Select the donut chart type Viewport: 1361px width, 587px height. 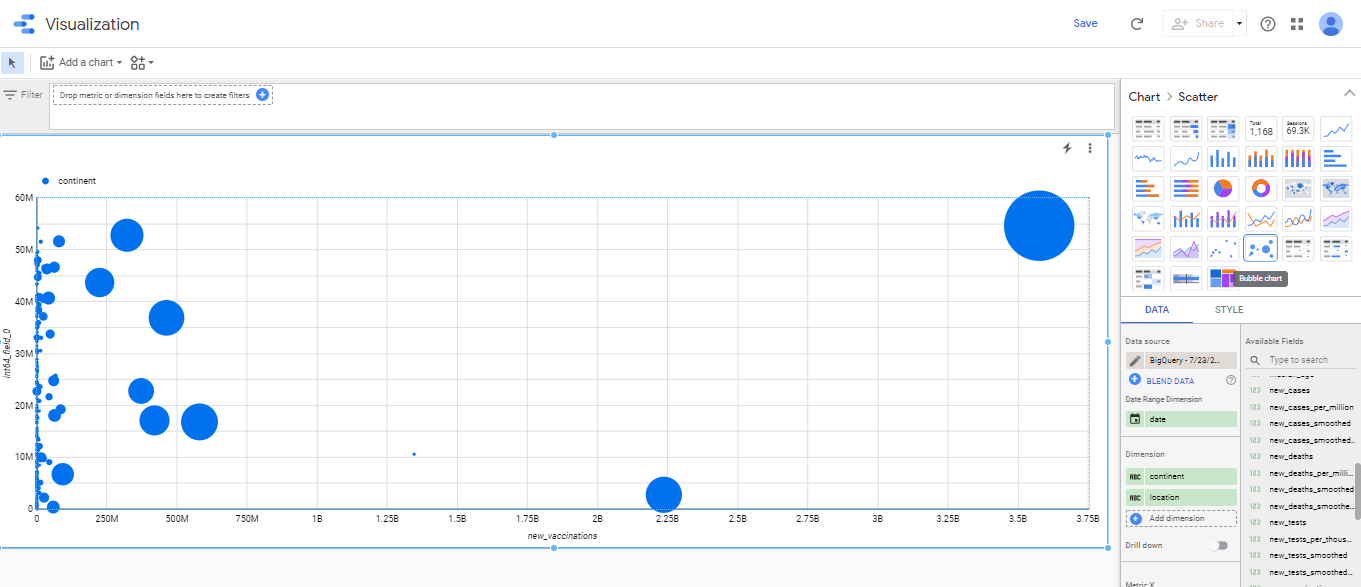tap(1261, 188)
